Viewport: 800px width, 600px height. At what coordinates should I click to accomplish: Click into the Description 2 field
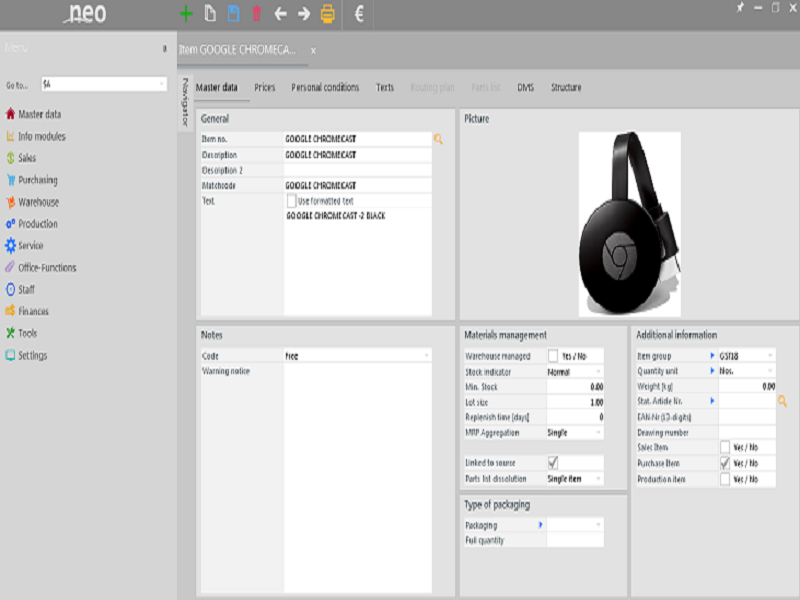(357, 170)
